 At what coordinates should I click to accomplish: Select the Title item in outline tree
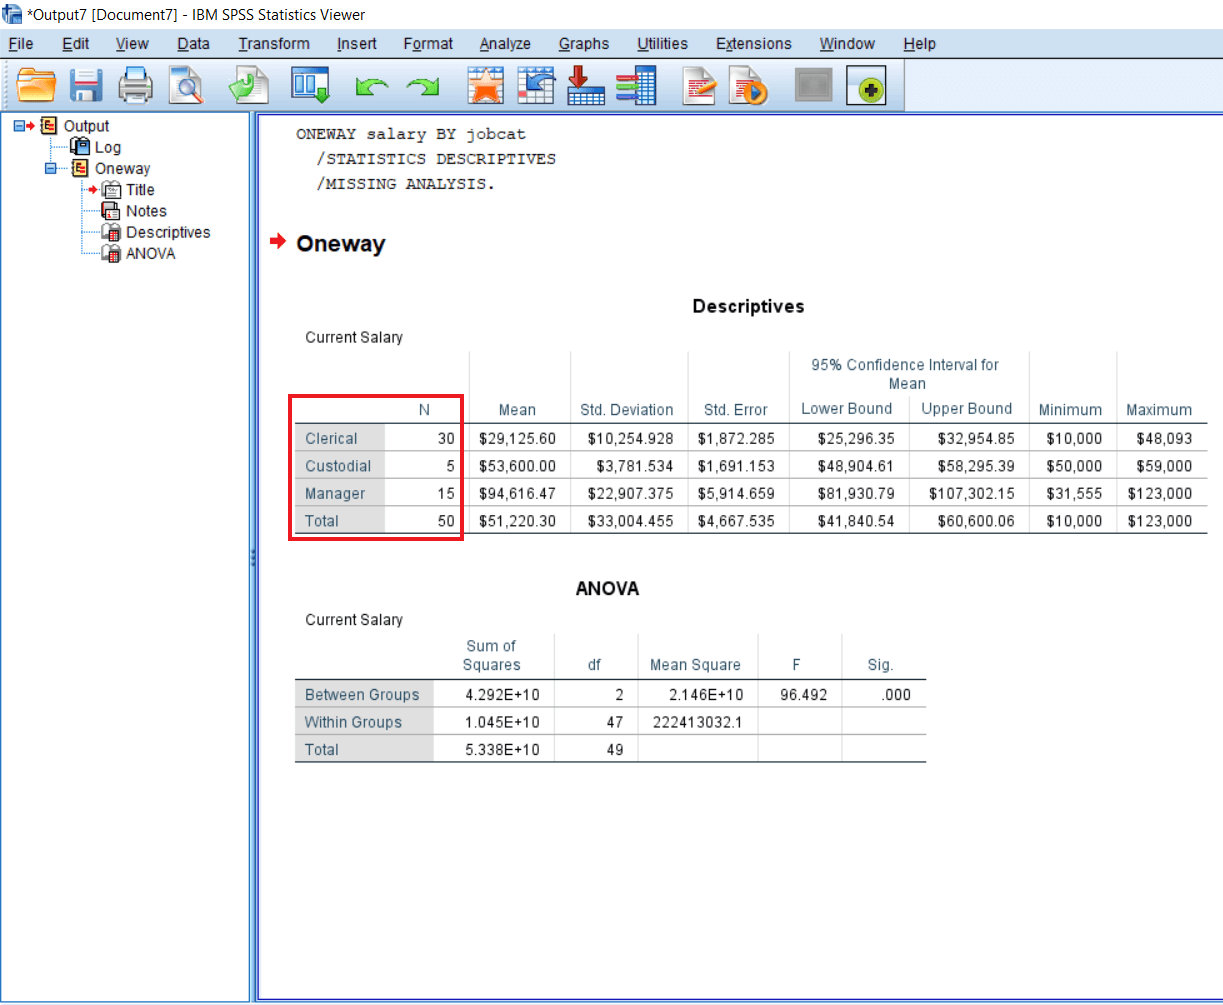[140, 190]
